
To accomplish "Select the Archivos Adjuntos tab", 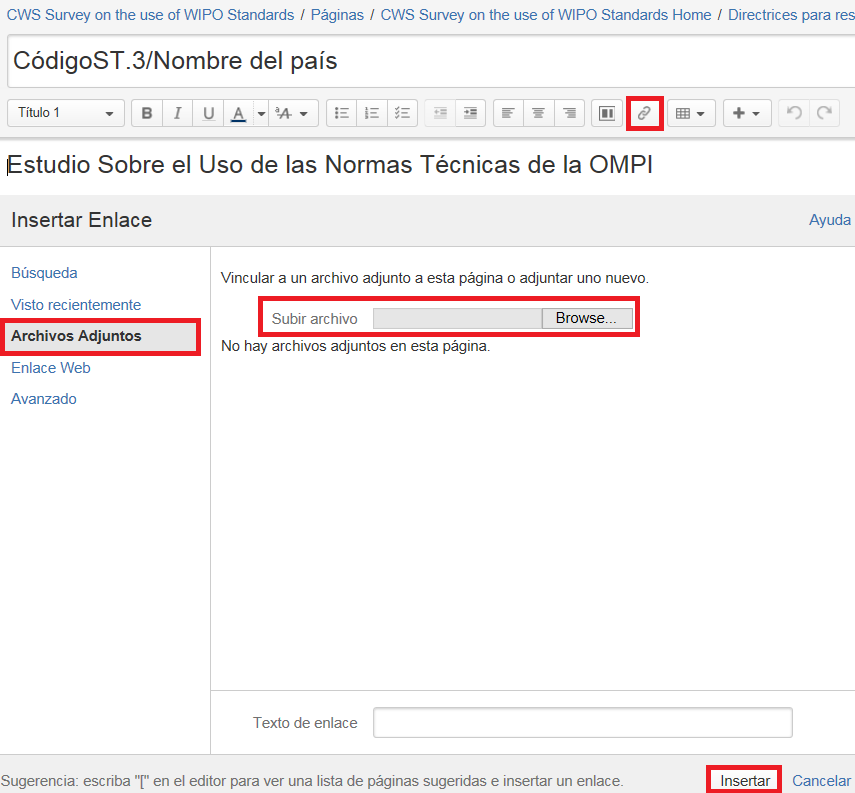I will (76, 336).
